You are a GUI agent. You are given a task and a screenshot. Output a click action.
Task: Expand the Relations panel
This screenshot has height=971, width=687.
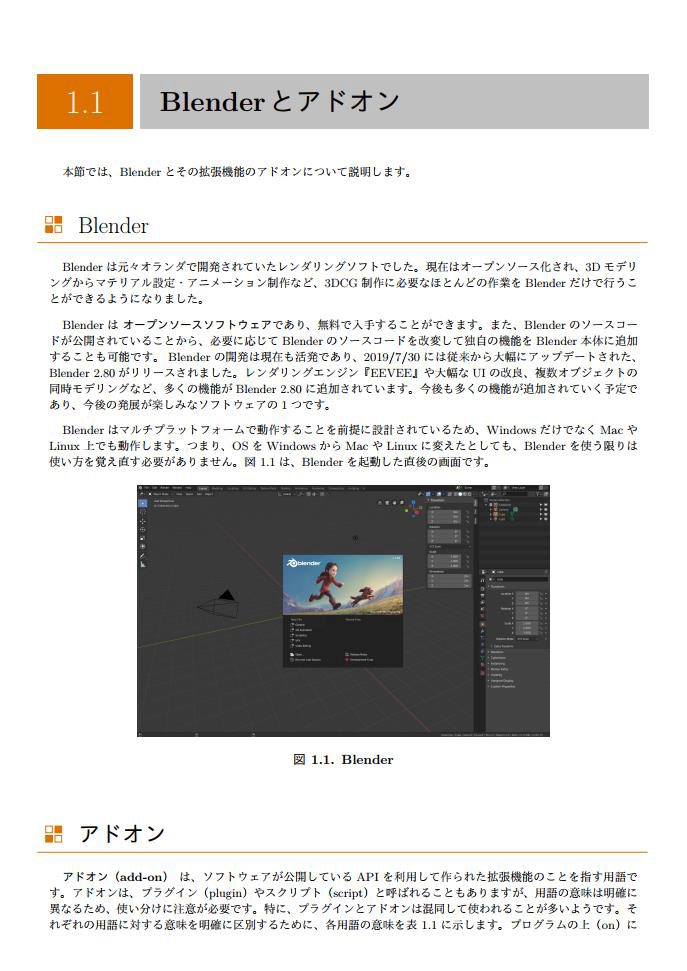[496, 652]
